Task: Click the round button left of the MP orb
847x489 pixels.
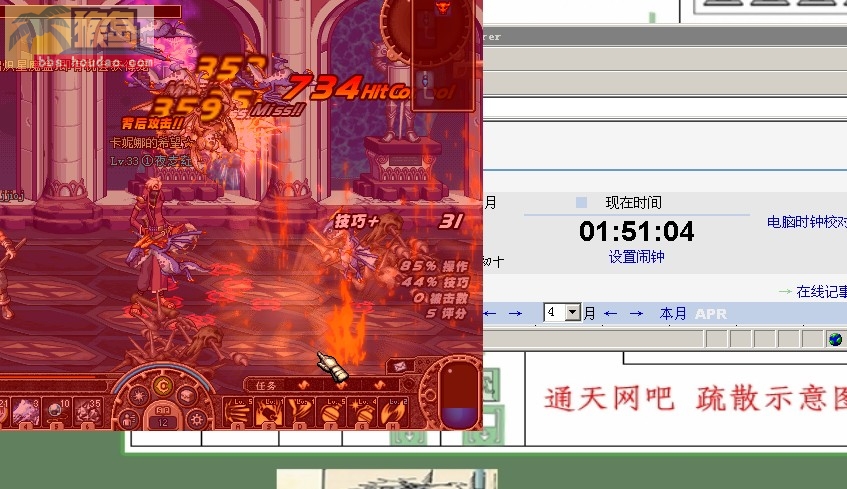Action: click(430, 395)
